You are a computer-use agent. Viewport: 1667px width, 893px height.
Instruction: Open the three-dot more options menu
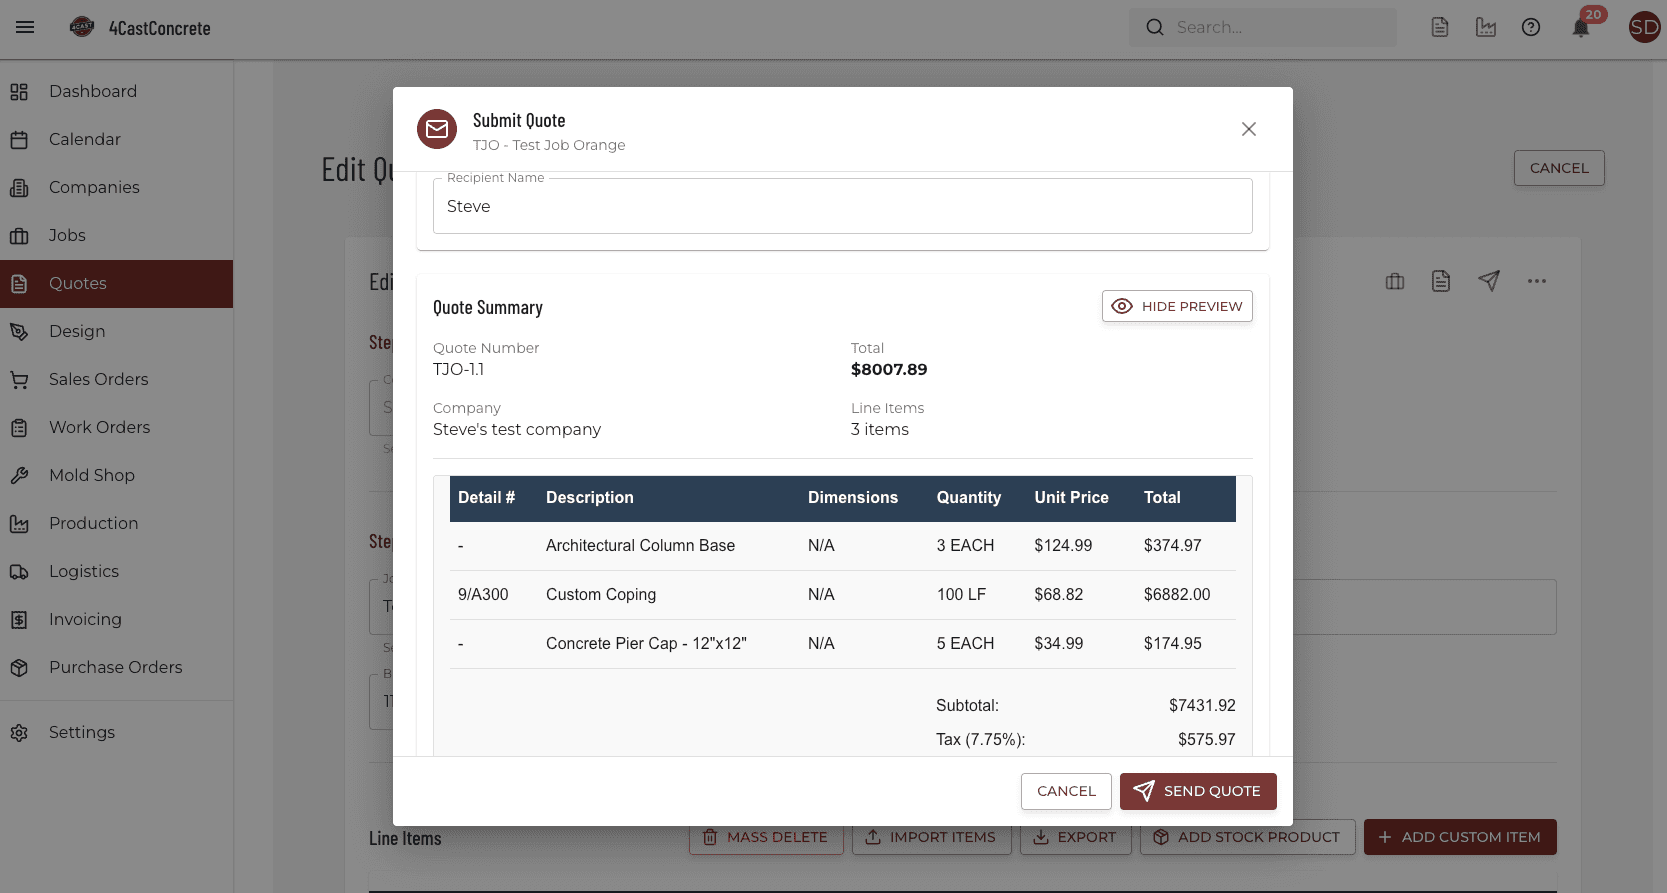(x=1537, y=281)
